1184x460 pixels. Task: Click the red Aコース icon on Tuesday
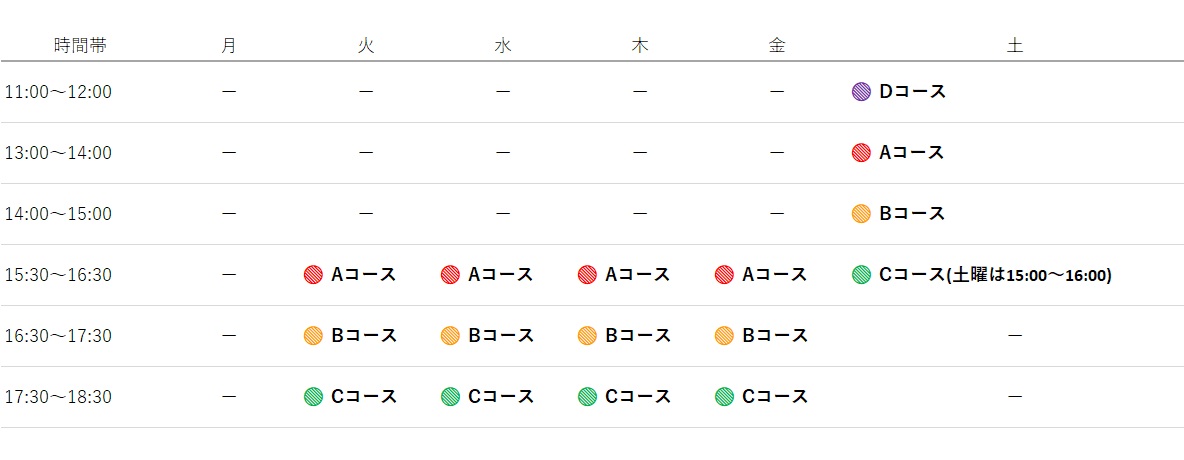[x=313, y=275]
